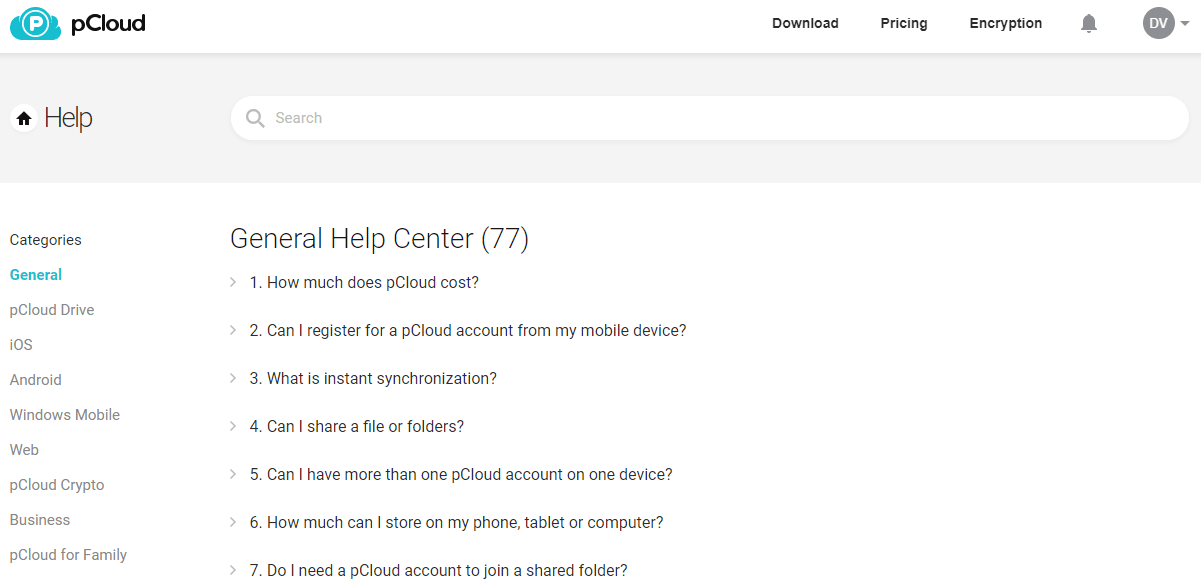1201x579 pixels.
Task: Select the pCloud for Family category
Action: coord(68,555)
